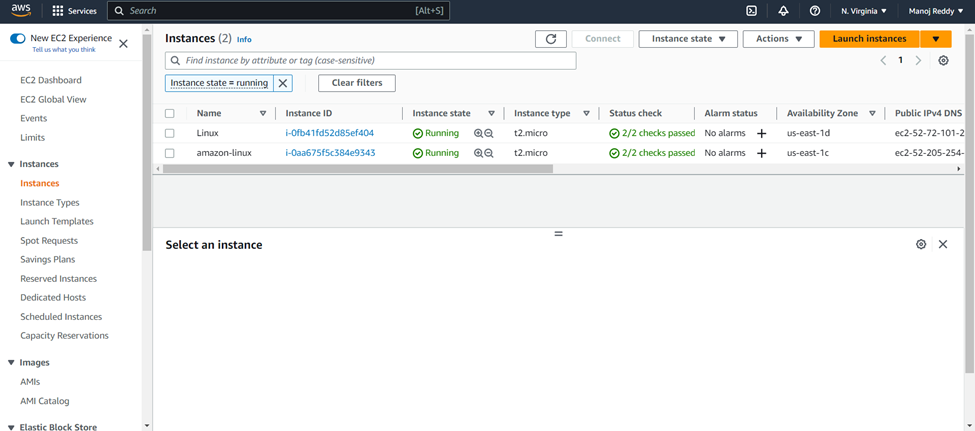This screenshot has height=431, width=975.
Task: Zoom out icon on amazon-linux row state
Action: coord(489,153)
